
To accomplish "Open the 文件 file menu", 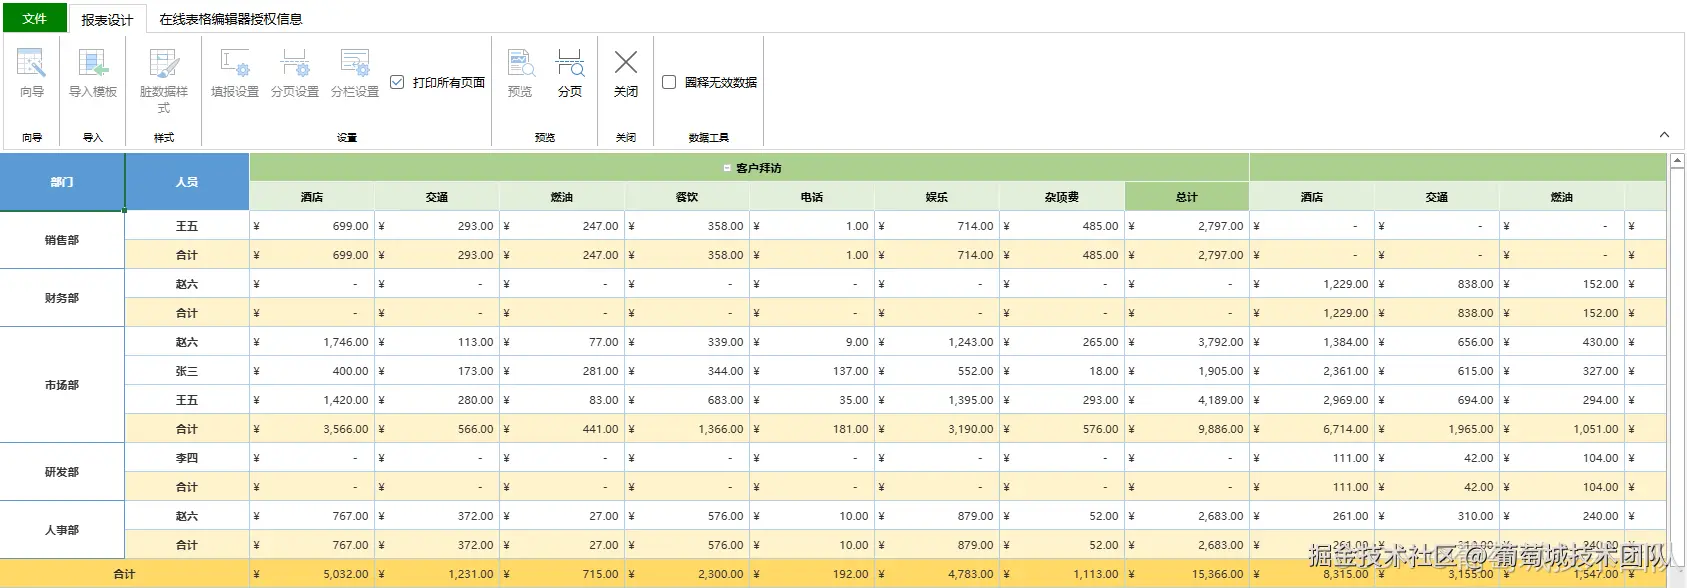I will [34, 18].
